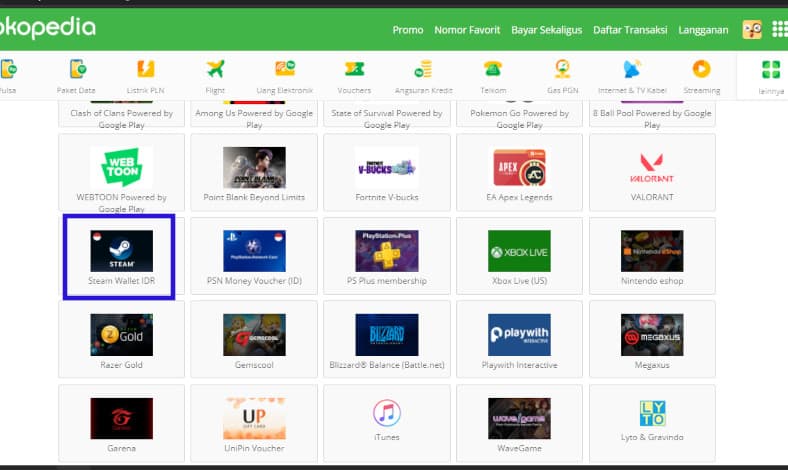Screen dimensions: 788x470
Task: Select Playwith Interactive voucher
Action: 519,339
